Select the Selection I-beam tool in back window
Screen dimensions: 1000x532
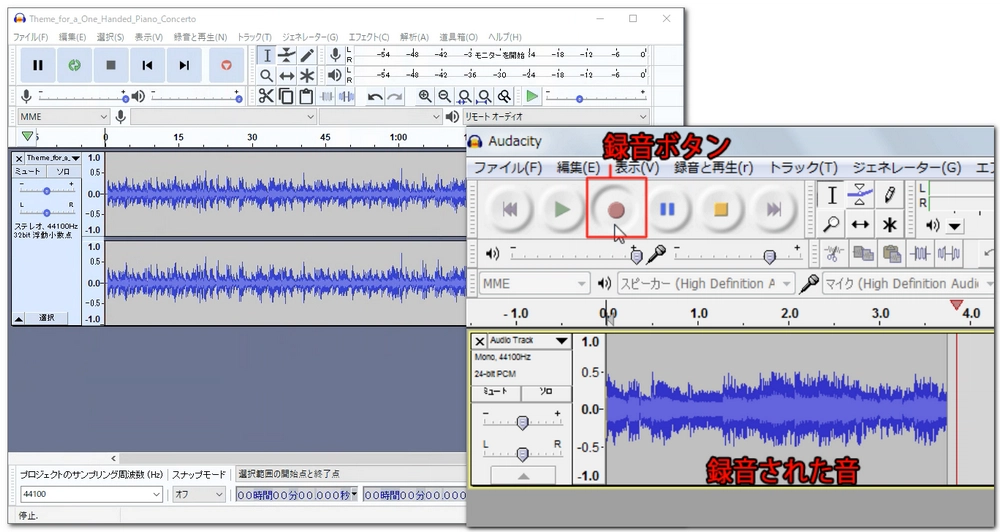tap(267, 55)
